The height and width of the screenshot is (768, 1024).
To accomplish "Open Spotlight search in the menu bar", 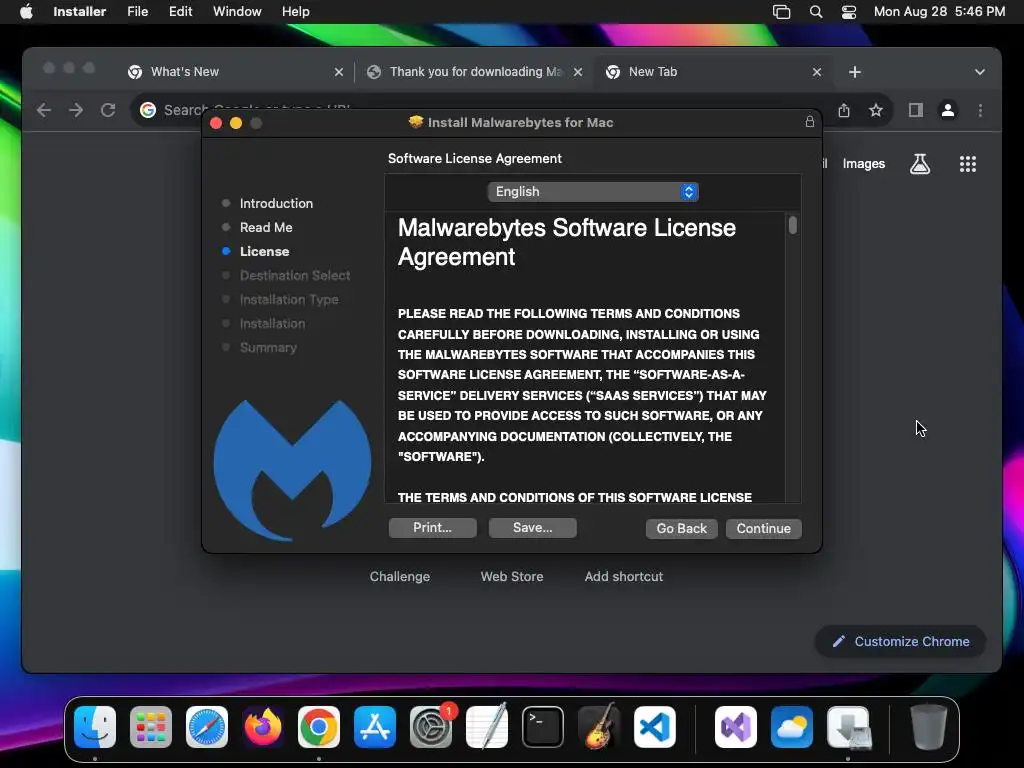I will (816, 12).
